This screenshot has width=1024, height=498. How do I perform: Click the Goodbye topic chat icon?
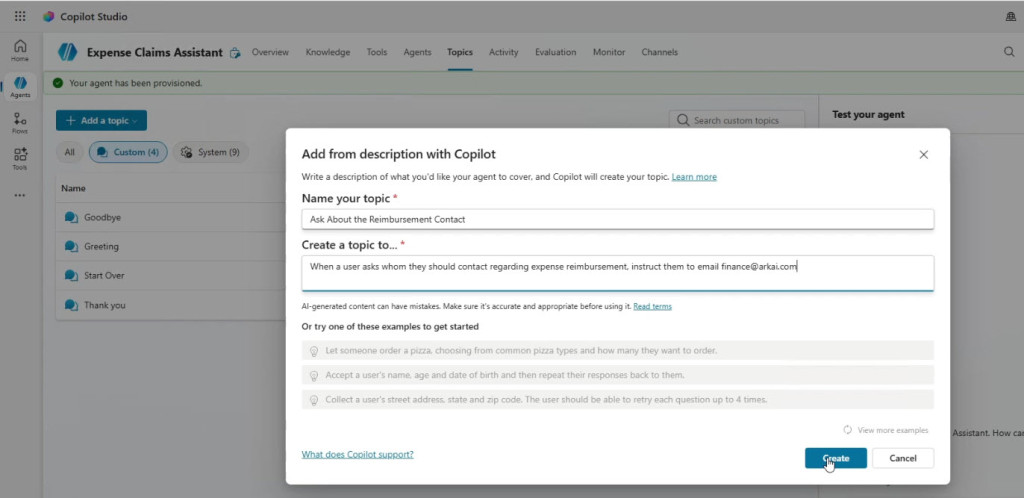coord(71,217)
